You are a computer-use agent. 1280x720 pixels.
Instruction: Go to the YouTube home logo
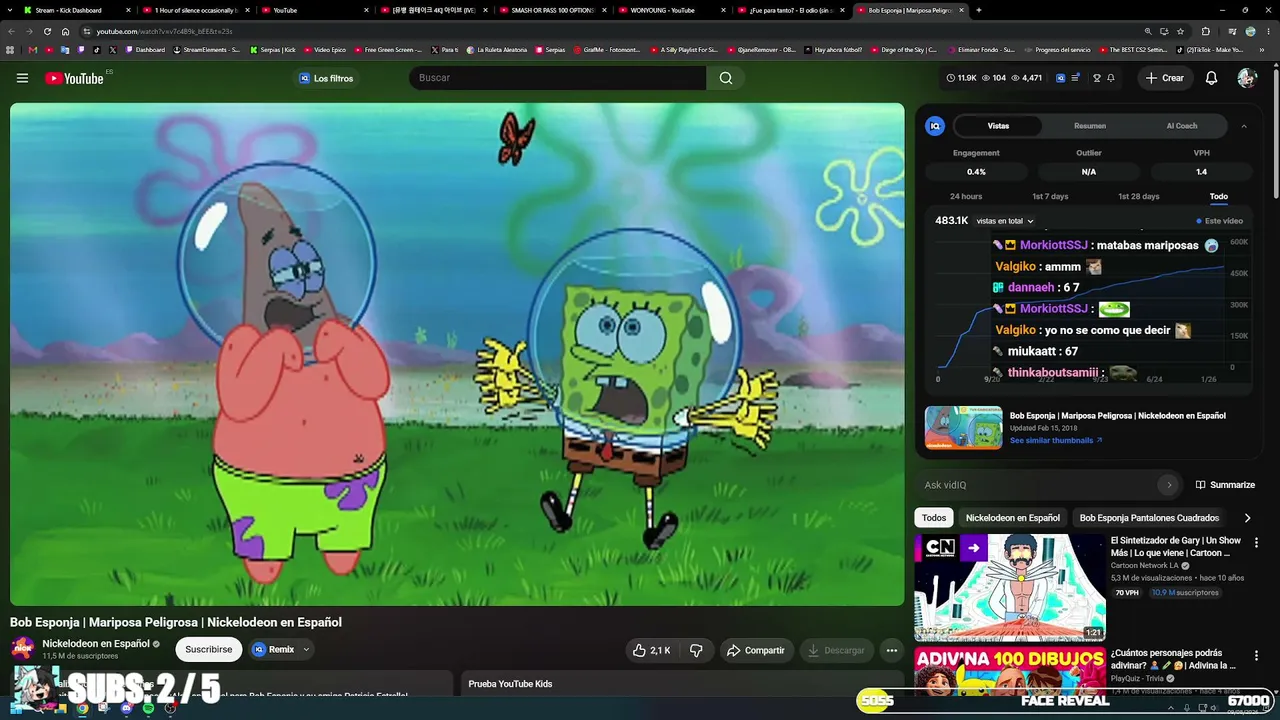(75, 78)
